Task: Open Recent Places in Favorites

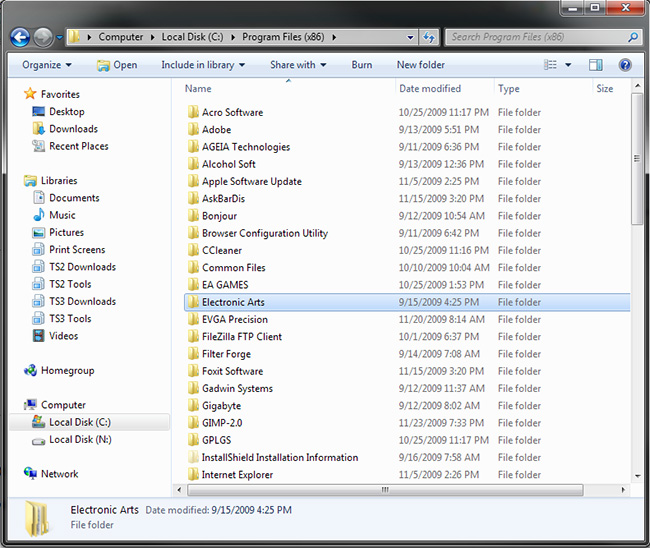Action: point(78,146)
